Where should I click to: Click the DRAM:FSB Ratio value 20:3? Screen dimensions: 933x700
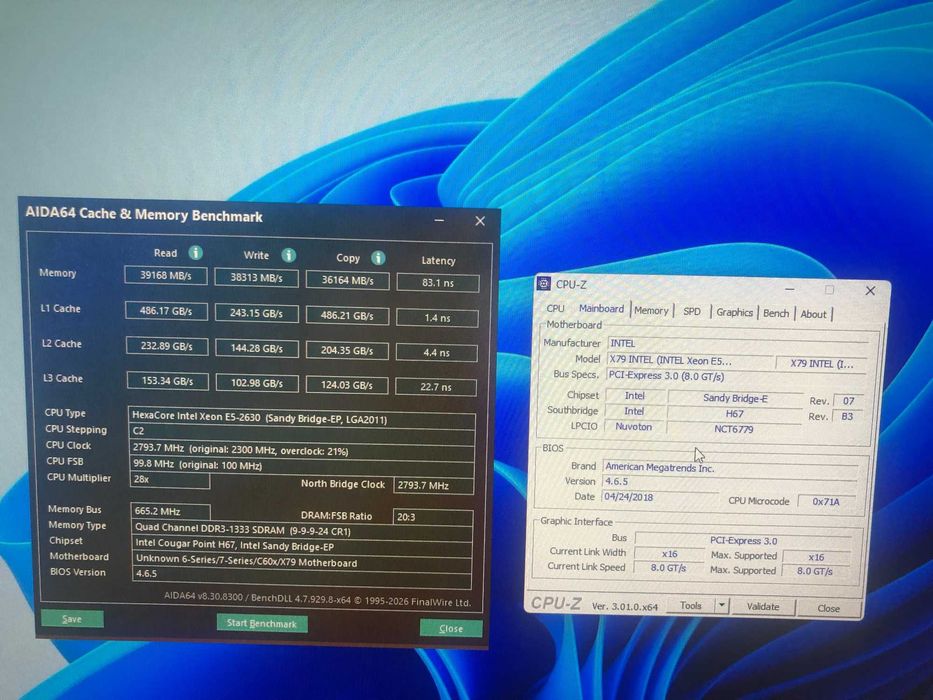[x=433, y=517]
